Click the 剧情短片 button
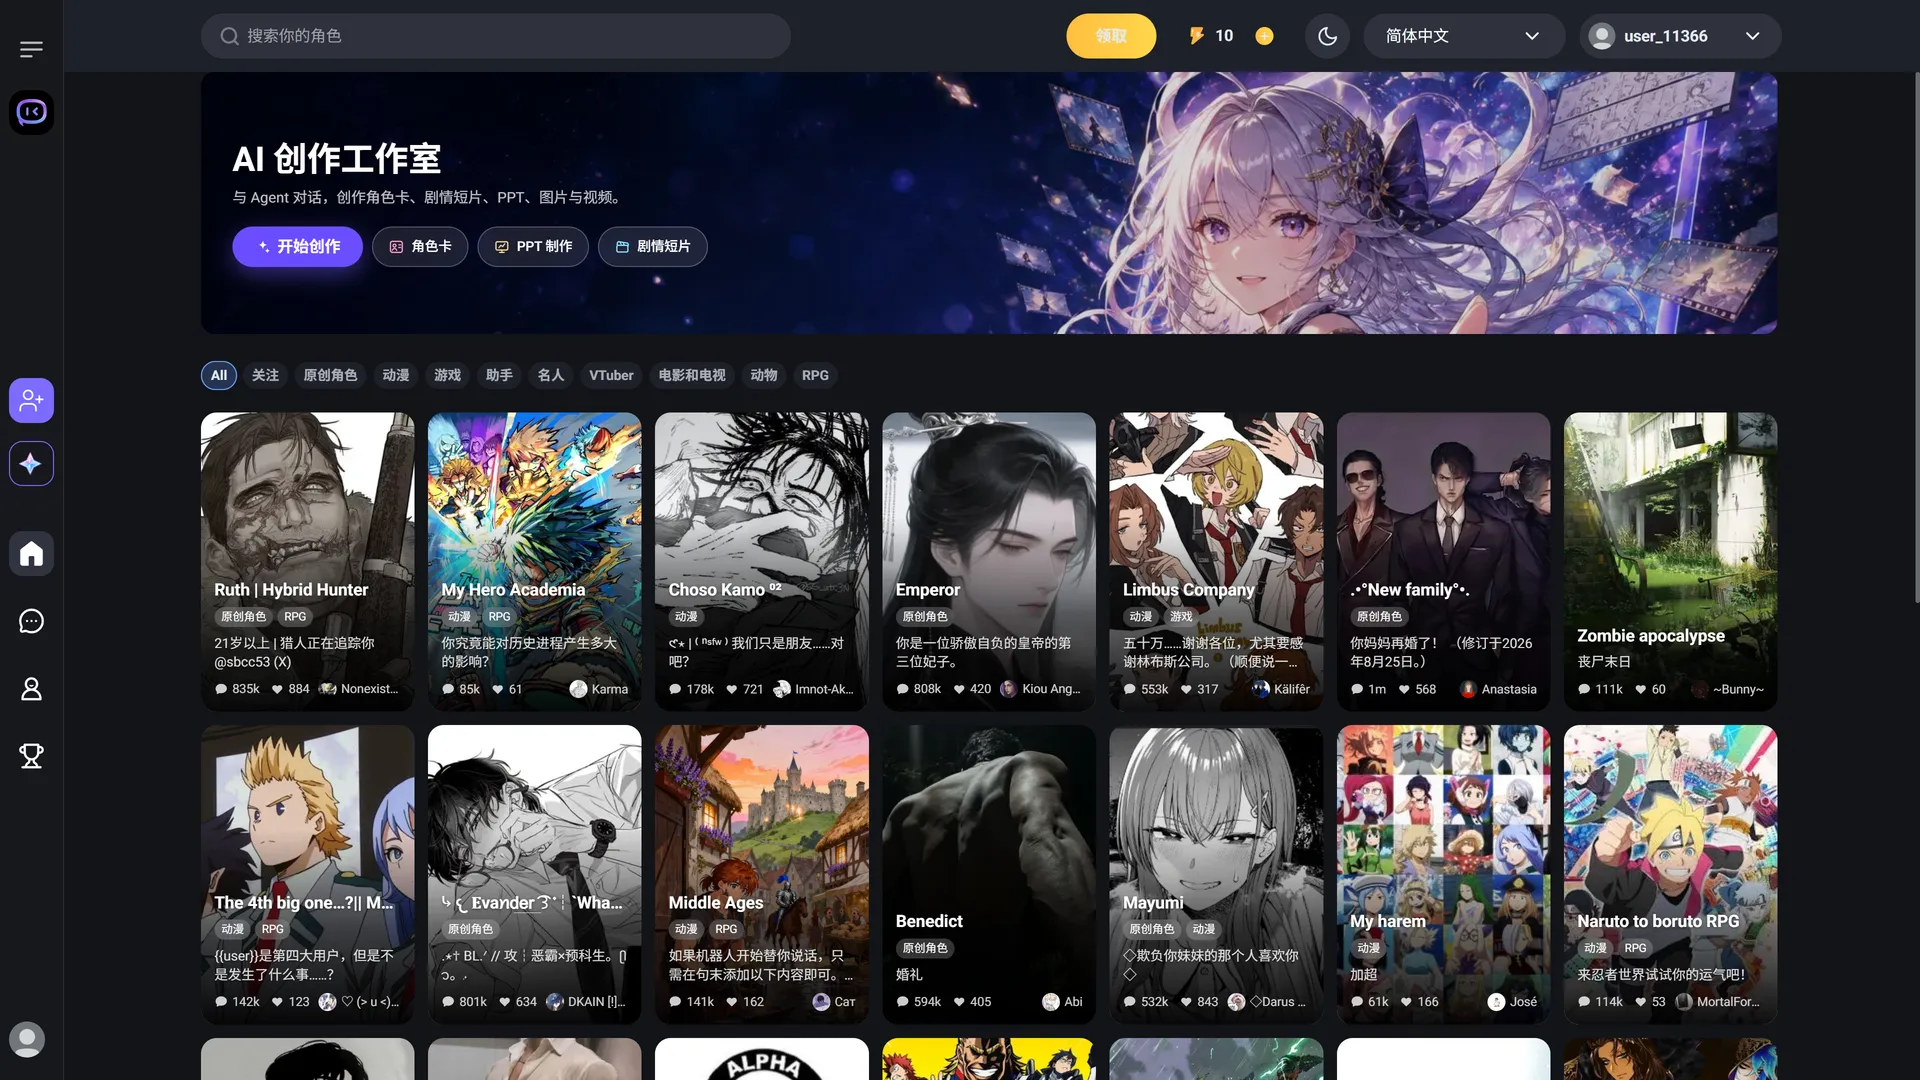The width and height of the screenshot is (1920, 1080). [x=653, y=247]
